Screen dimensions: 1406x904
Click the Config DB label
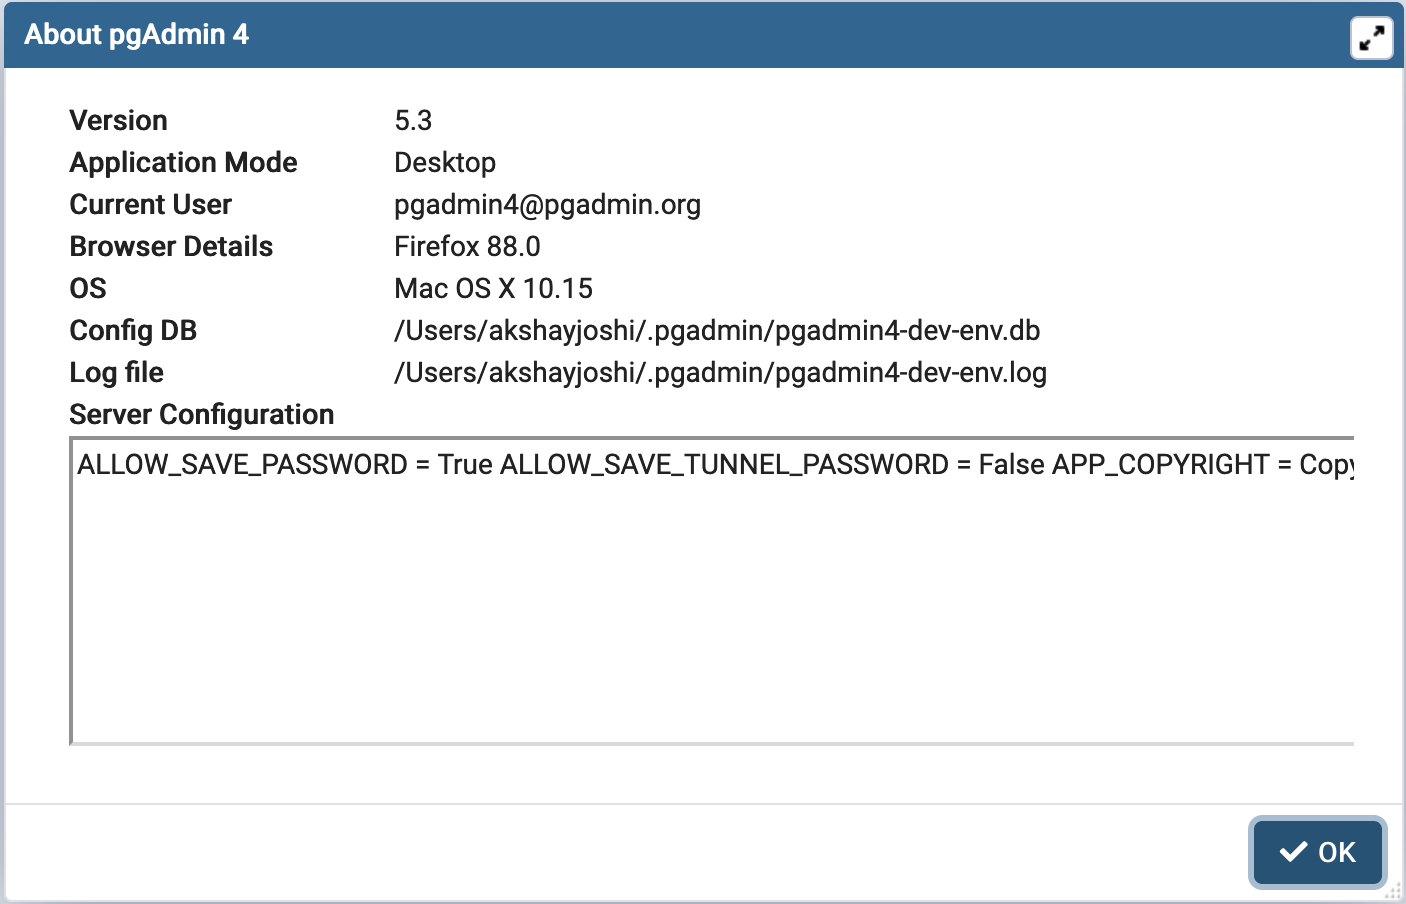pos(133,331)
